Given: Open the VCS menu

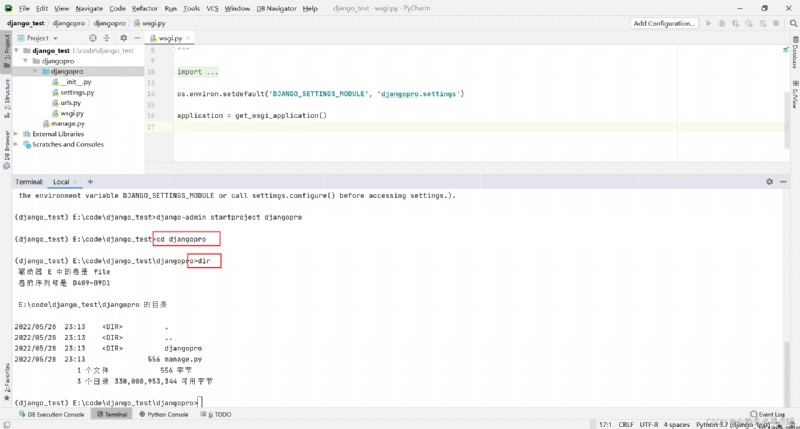Looking at the screenshot, I should [212, 8].
